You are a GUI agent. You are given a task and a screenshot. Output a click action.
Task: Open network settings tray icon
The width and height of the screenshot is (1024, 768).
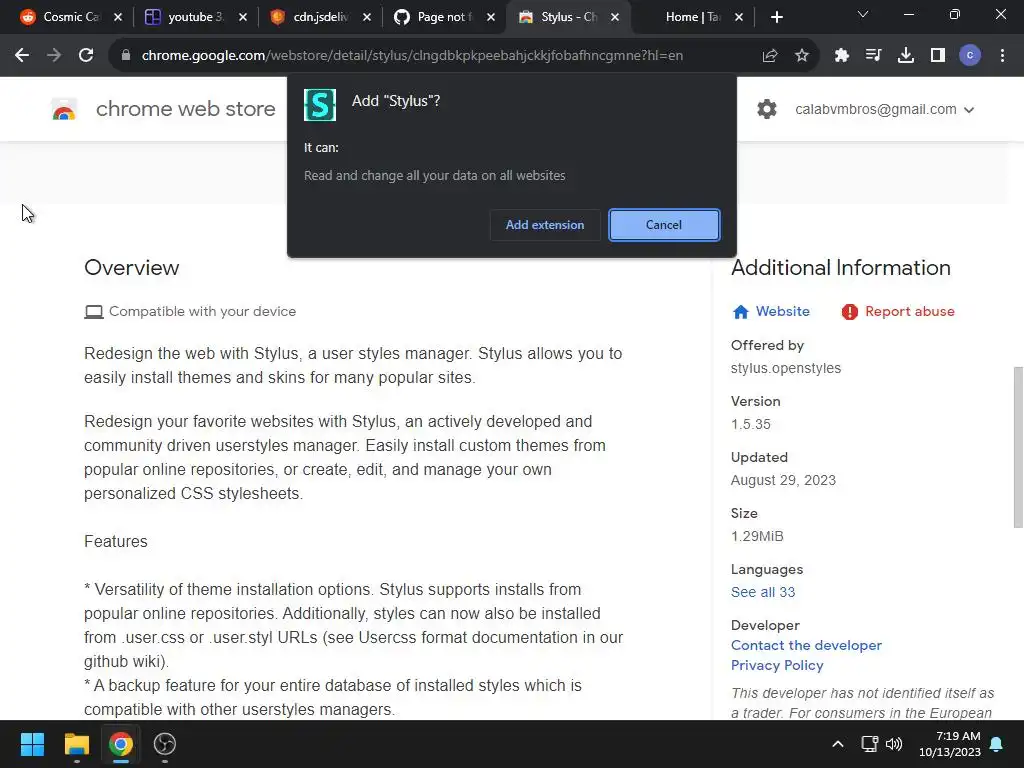869,744
